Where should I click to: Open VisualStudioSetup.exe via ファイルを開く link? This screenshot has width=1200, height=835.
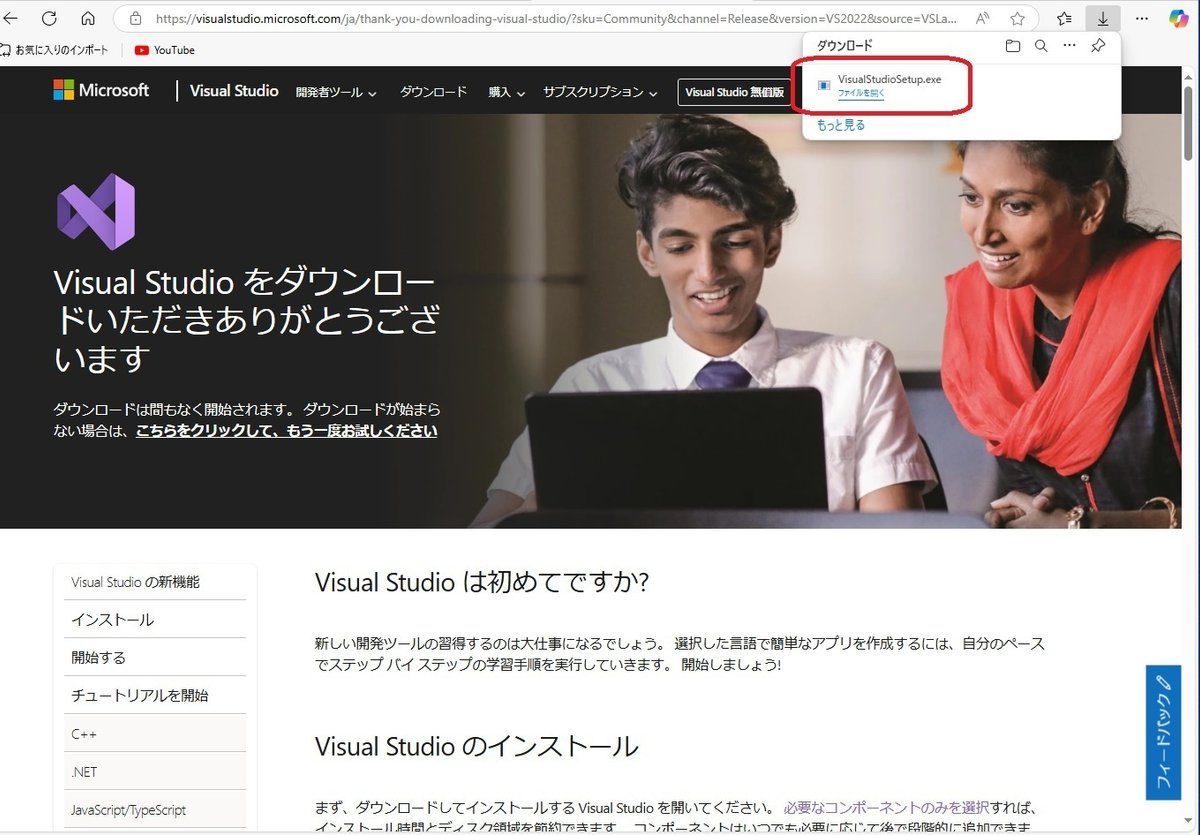[x=863, y=92]
